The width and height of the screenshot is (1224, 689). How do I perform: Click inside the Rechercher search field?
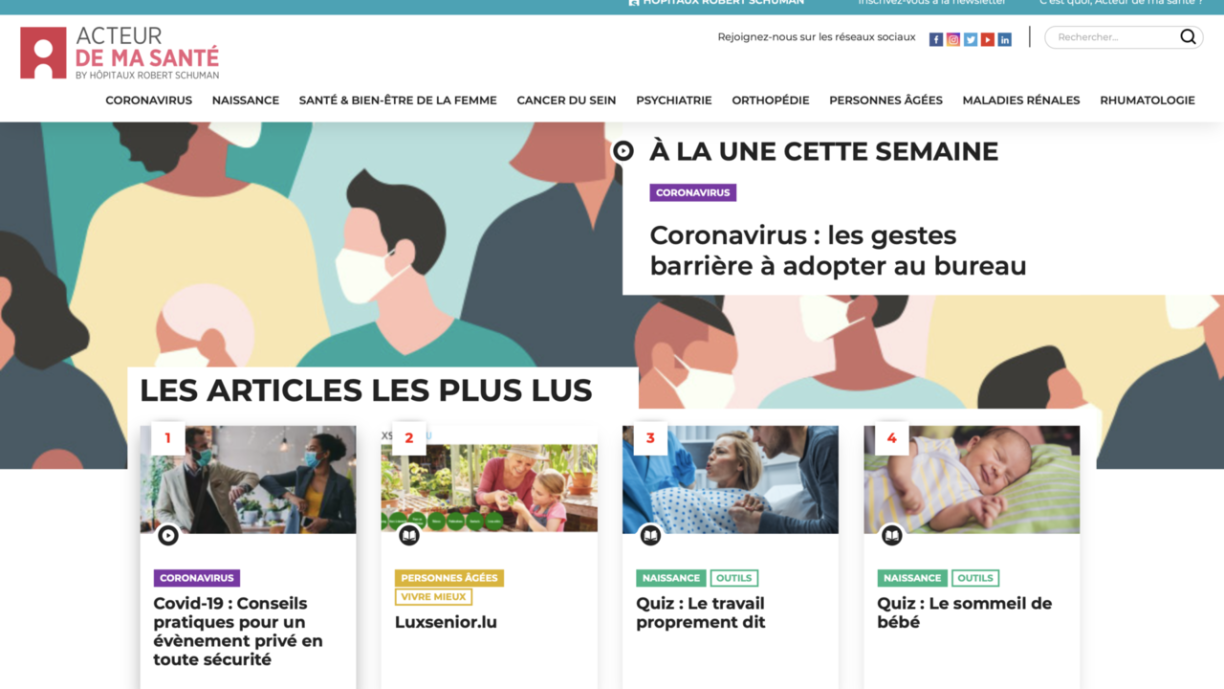tap(1112, 37)
